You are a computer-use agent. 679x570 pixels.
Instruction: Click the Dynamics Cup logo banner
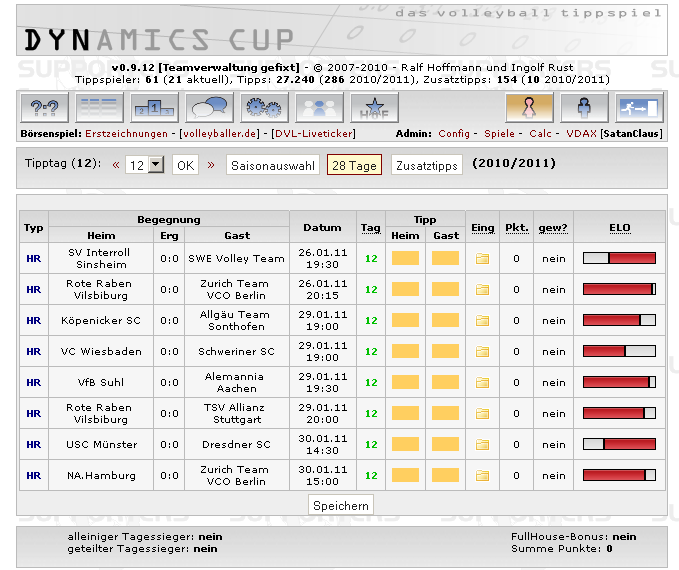tap(342, 30)
